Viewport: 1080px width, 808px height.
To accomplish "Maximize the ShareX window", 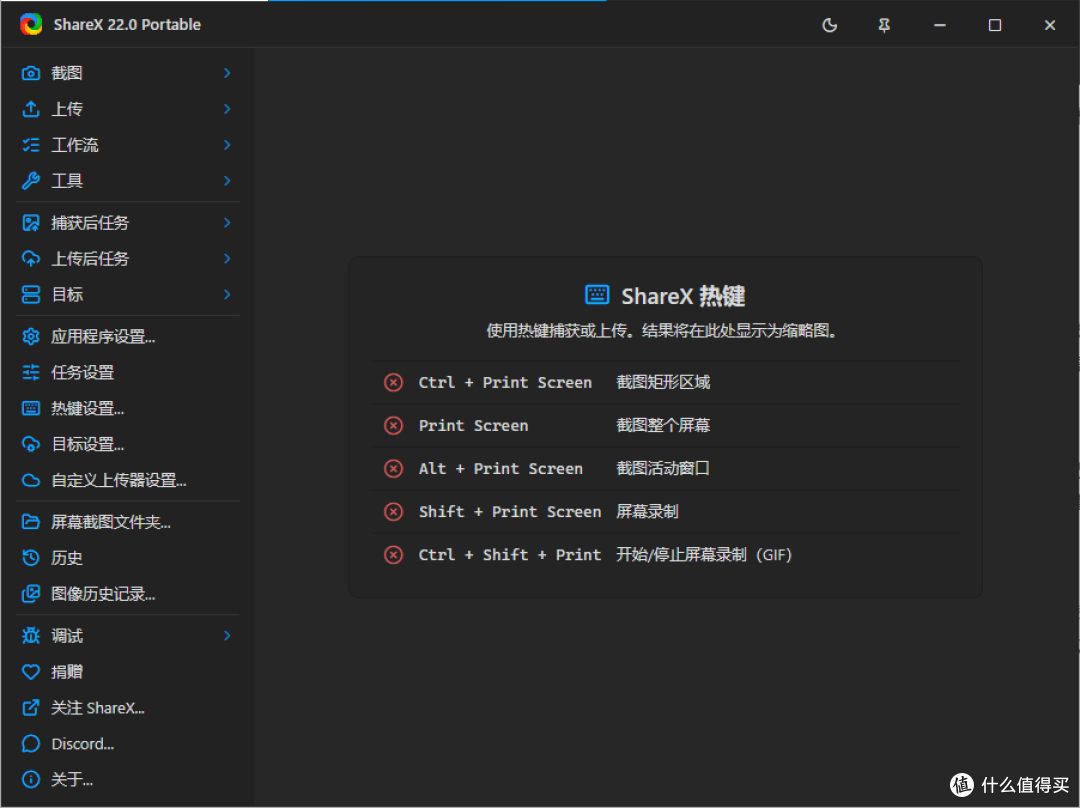I will click(x=995, y=25).
